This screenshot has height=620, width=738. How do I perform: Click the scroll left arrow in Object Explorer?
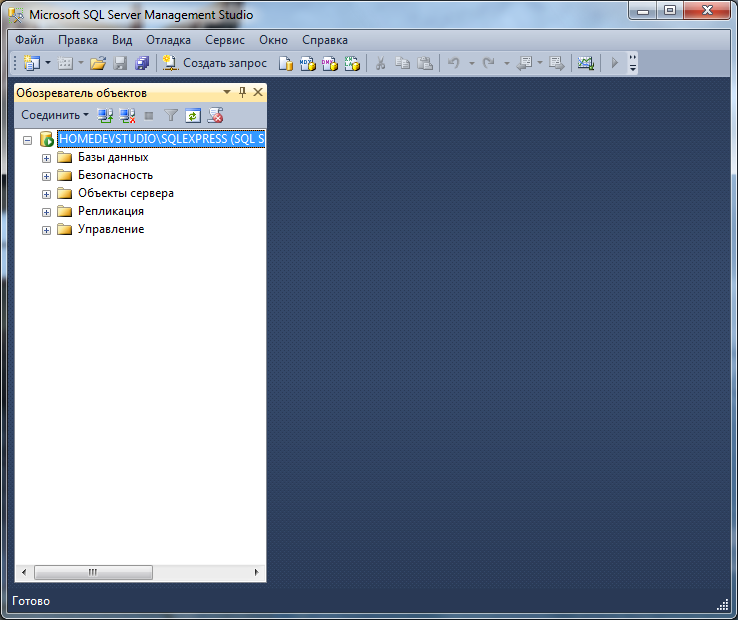(24, 572)
